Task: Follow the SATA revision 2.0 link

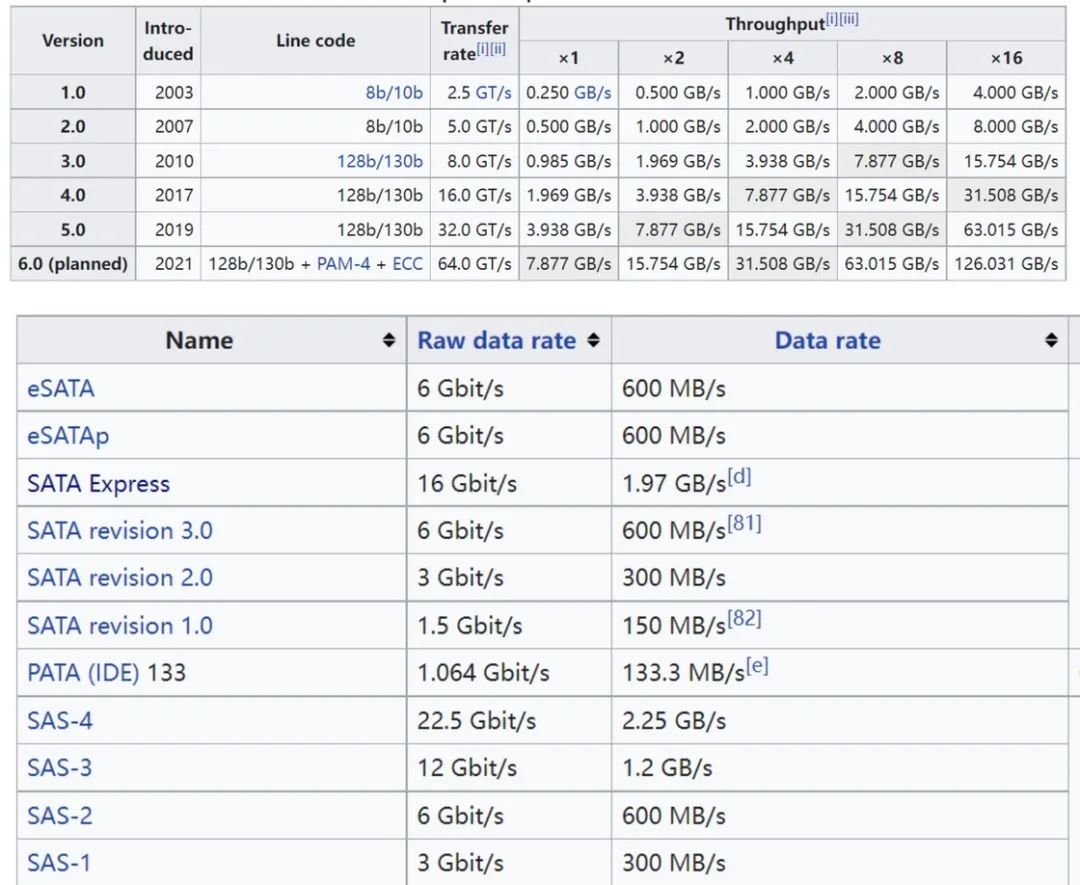Action: (x=120, y=578)
